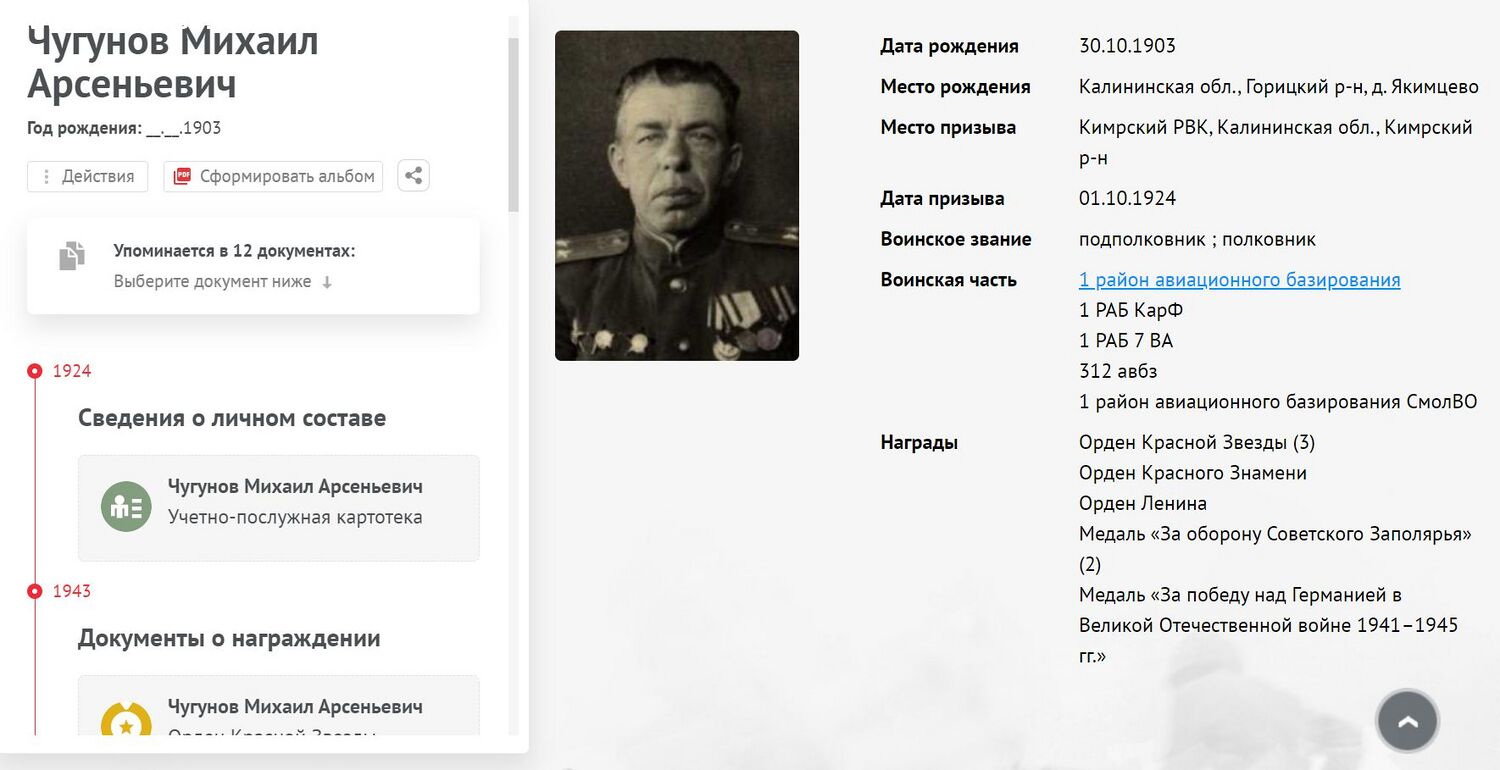Click the Сведения о личном составе heading
The image size is (1500, 770).
[232, 418]
